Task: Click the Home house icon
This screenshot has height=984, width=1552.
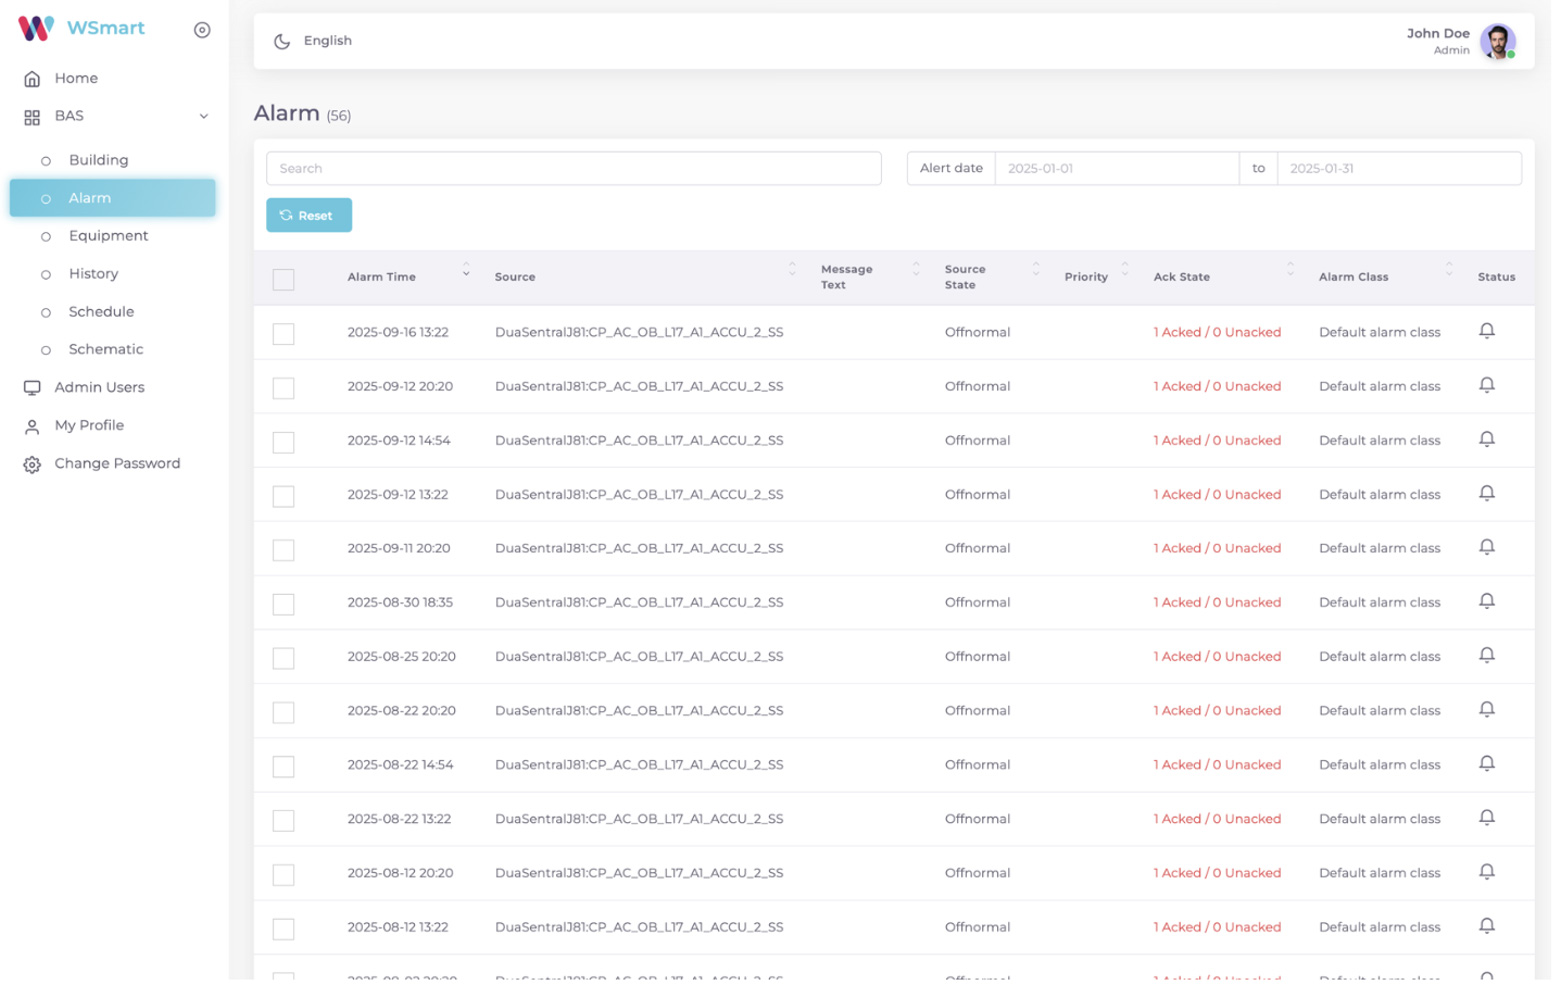Action: 32,79
